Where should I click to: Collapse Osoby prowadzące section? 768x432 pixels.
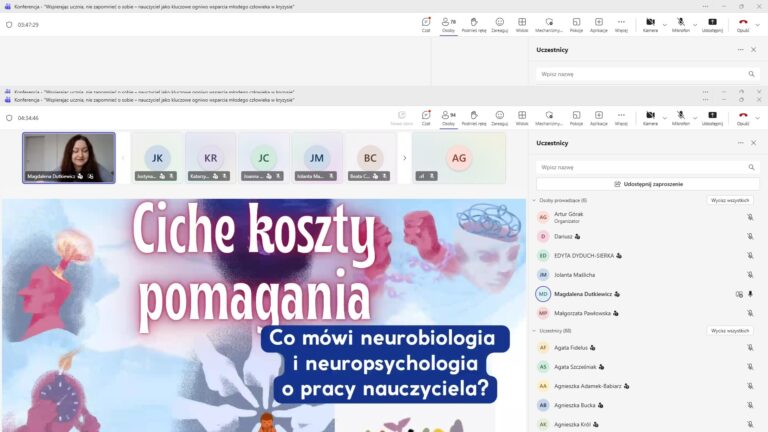534,200
